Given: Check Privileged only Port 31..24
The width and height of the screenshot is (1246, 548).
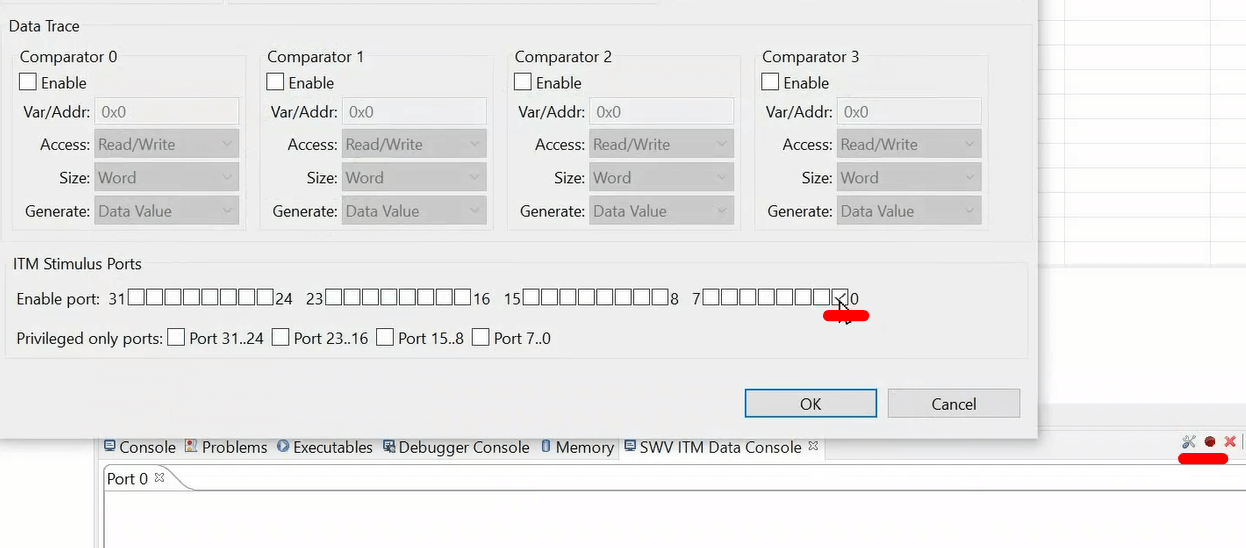Looking at the screenshot, I should tap(176, 338).
